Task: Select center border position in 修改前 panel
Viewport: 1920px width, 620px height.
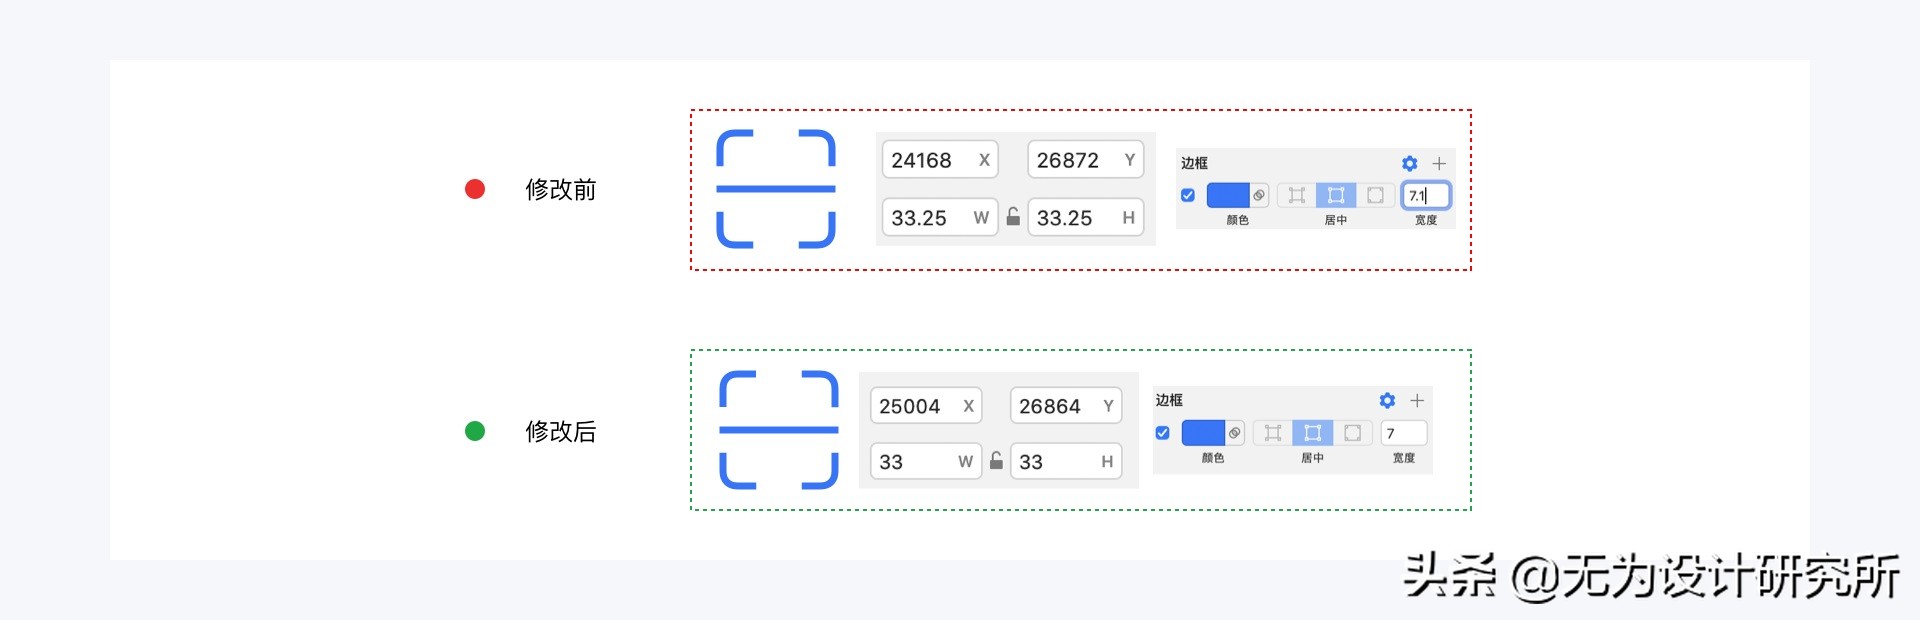Action: point(1336,195)
